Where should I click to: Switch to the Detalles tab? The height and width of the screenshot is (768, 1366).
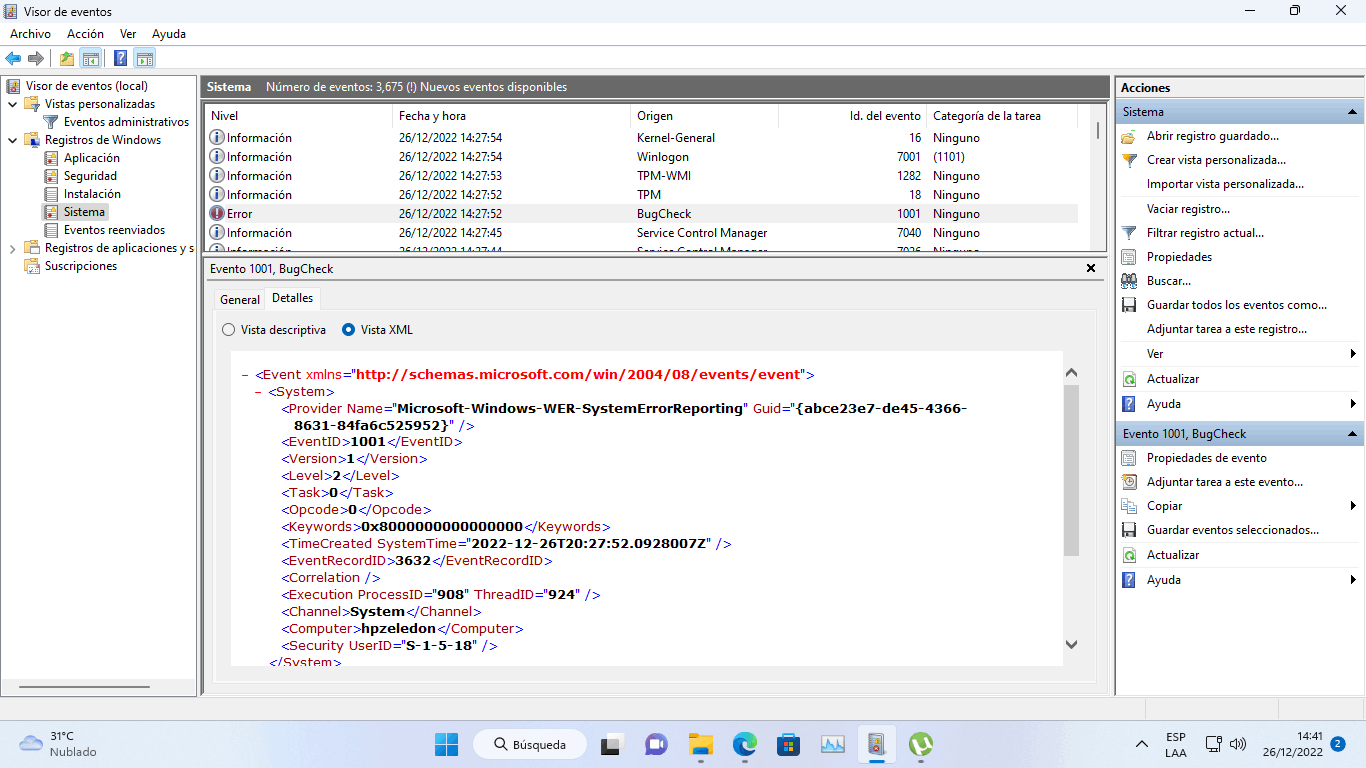tap(292, 298)
